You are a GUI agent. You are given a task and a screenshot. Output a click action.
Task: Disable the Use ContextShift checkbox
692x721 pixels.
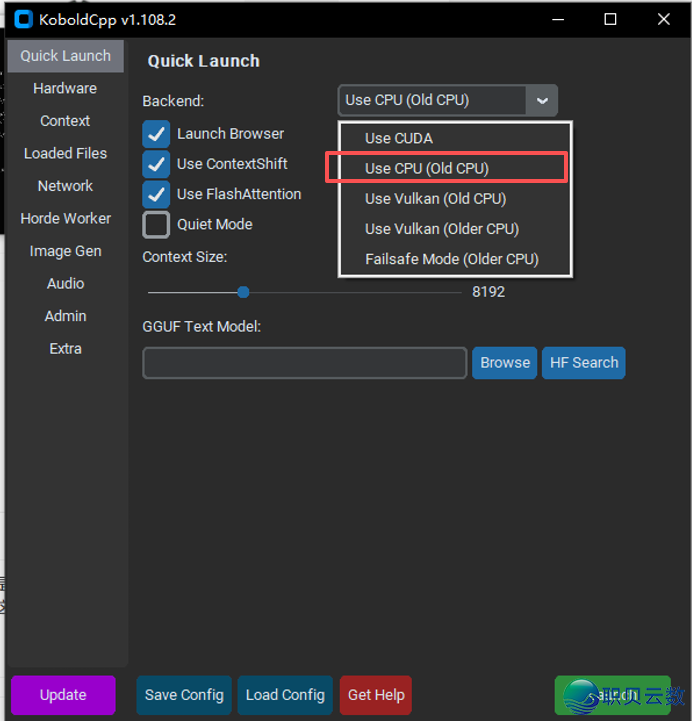click(x=156, y=164)
